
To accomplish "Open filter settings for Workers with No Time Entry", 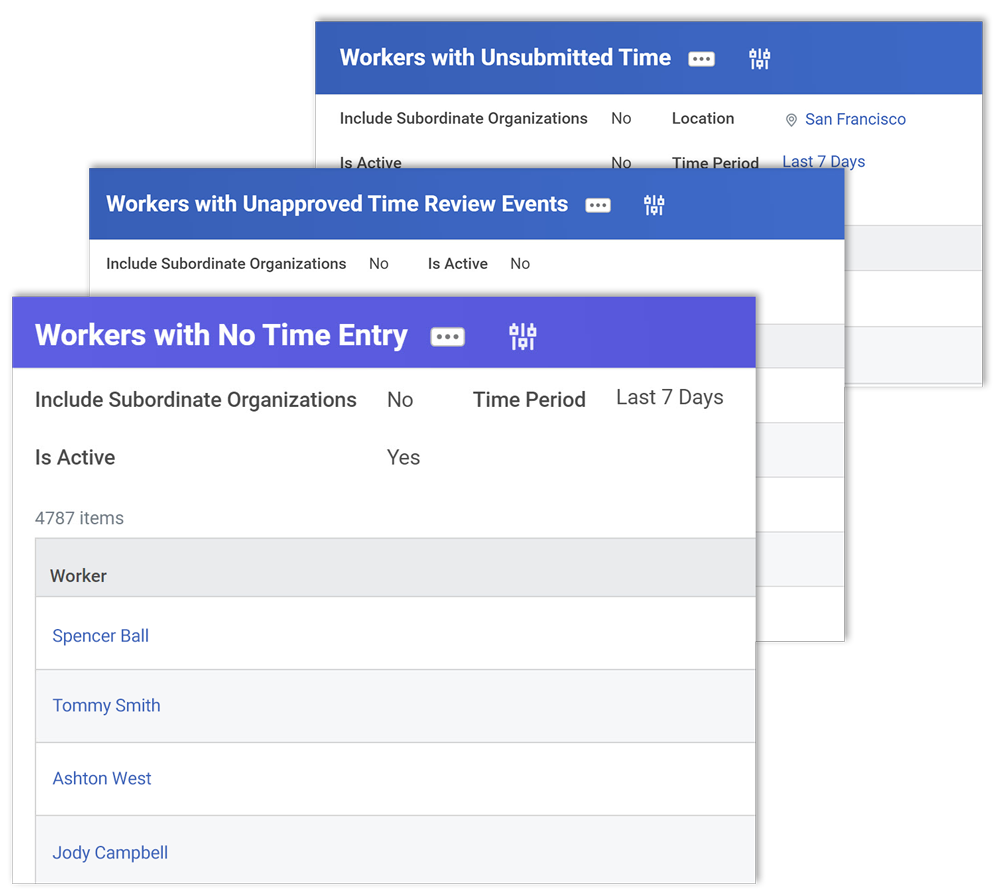I will coord(522,336).
